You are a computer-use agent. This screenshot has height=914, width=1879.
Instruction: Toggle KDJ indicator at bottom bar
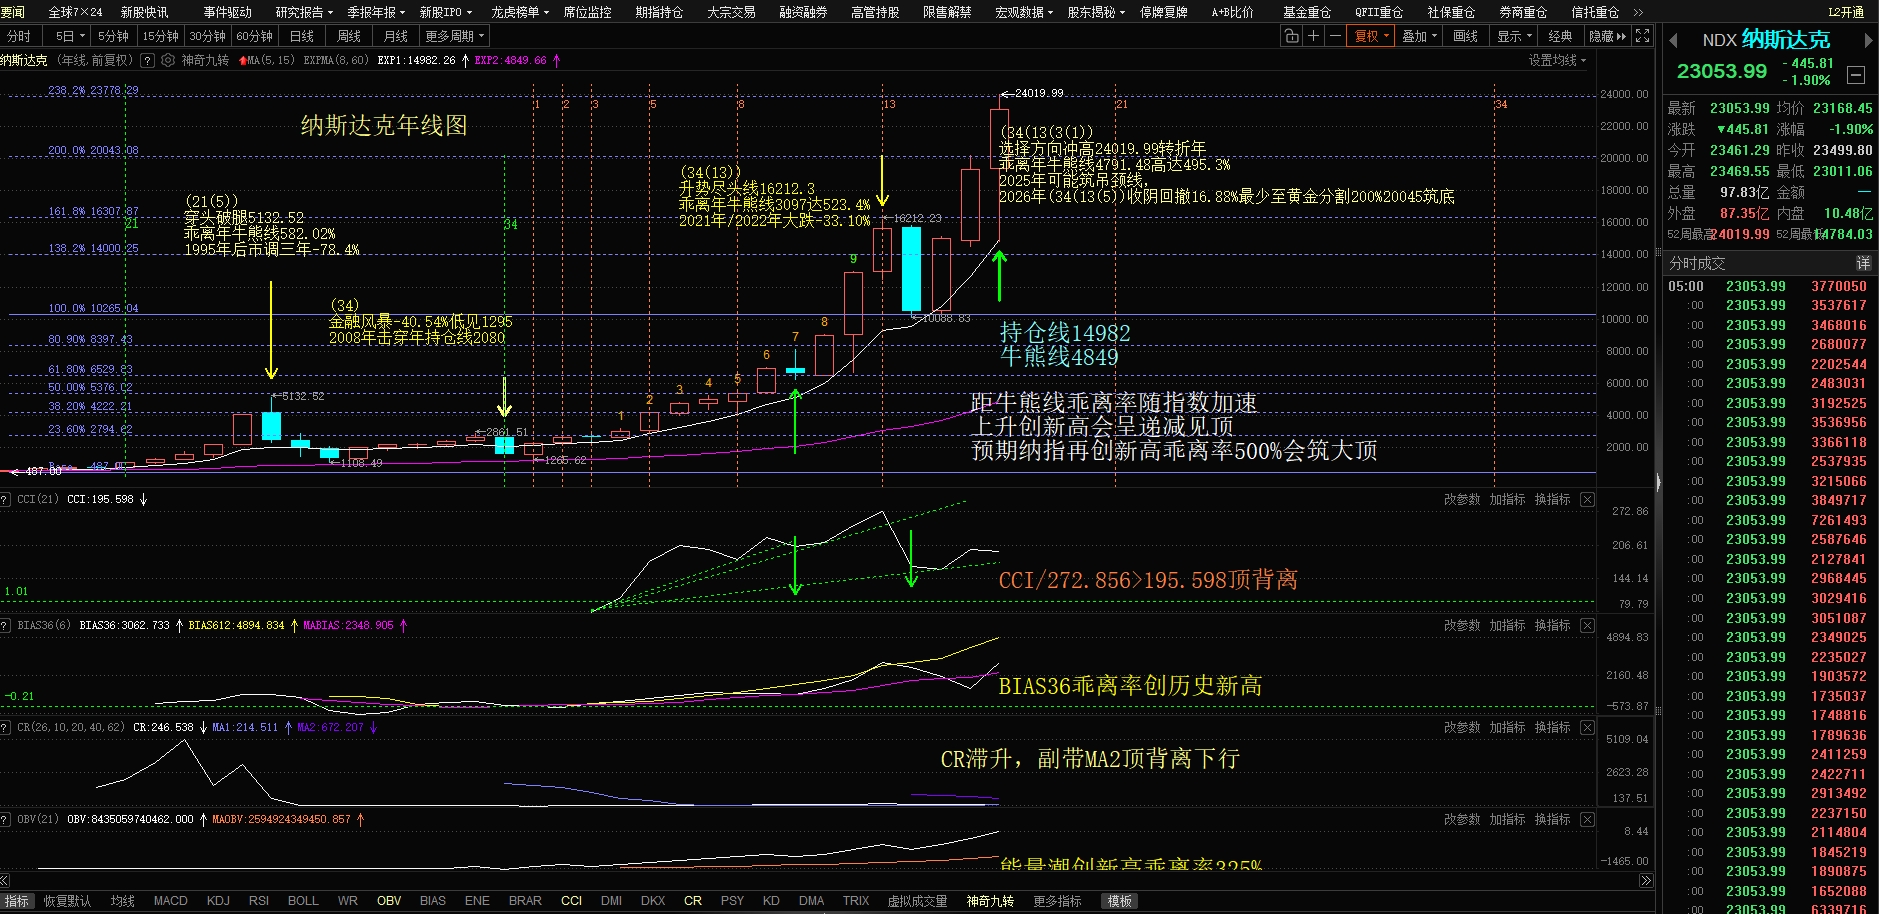tap(218, 901)
